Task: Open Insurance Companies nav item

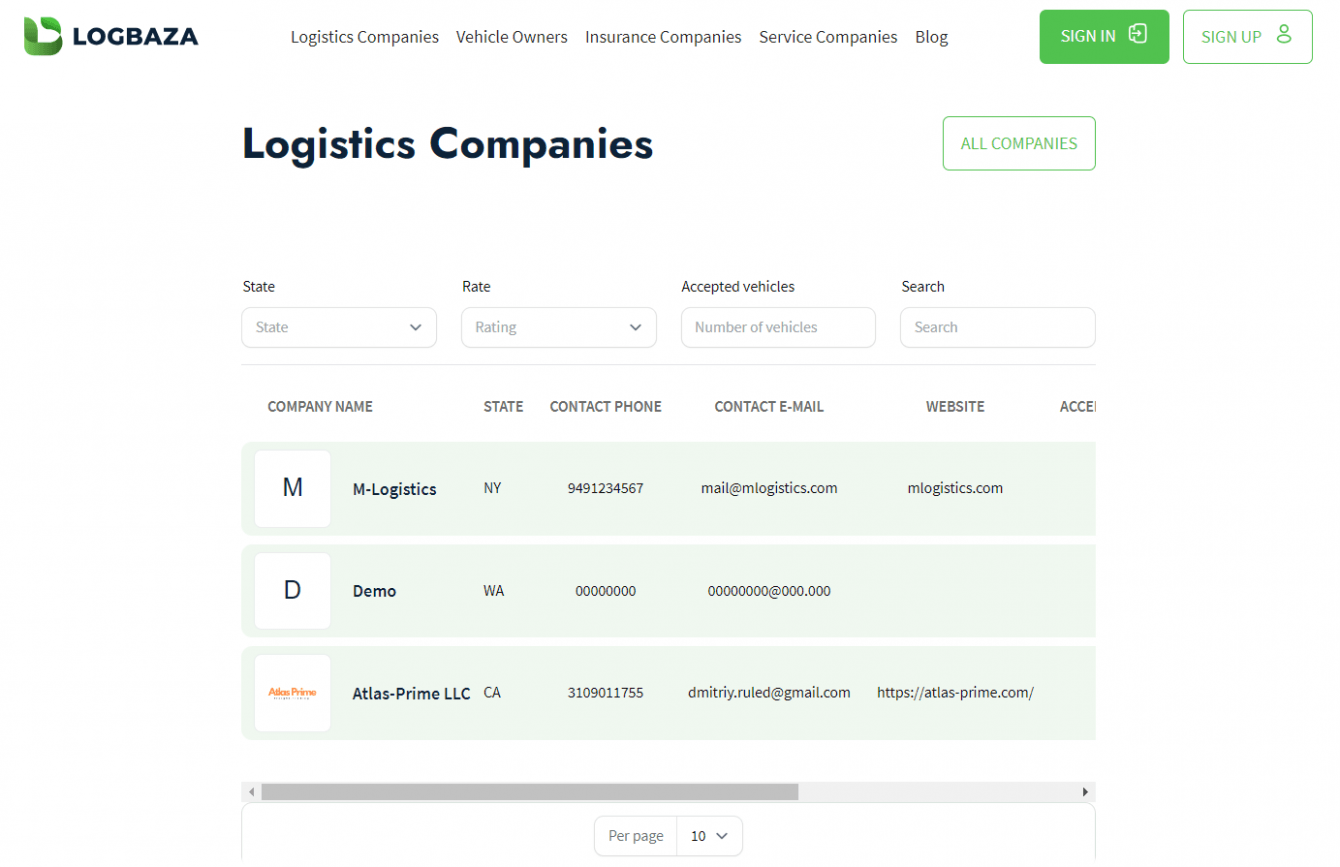Action: (x=663, y=37)
